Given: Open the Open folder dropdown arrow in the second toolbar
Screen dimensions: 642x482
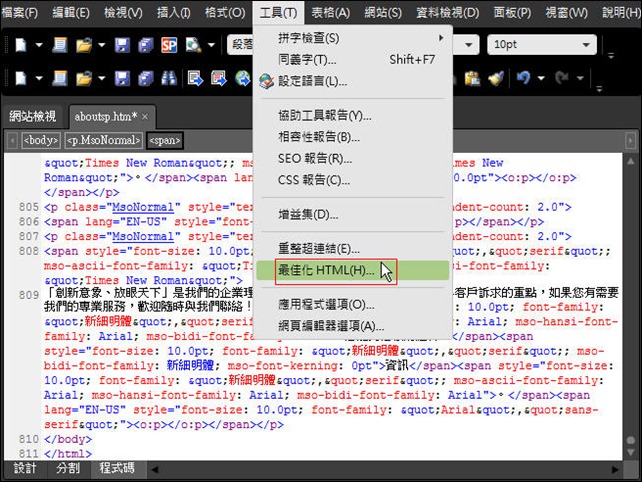Looking at the screenshot, I should point(102,78).
